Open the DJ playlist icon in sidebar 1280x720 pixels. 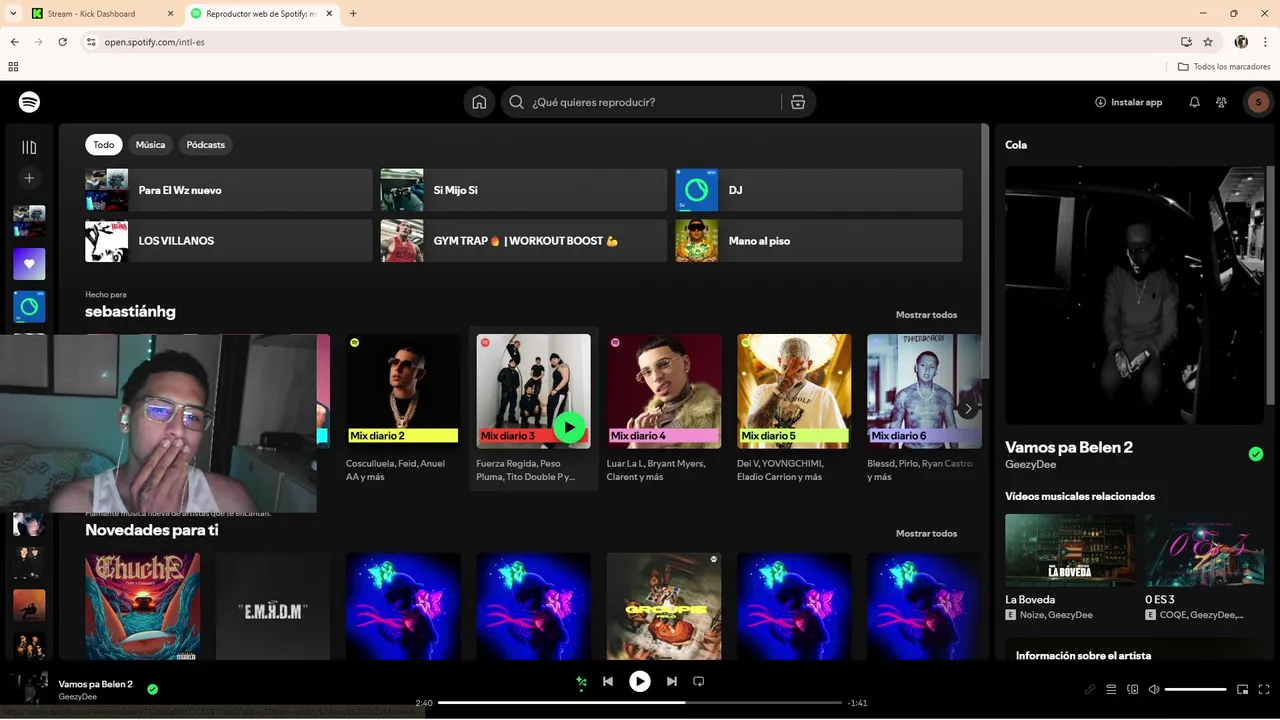click(29, 306)
